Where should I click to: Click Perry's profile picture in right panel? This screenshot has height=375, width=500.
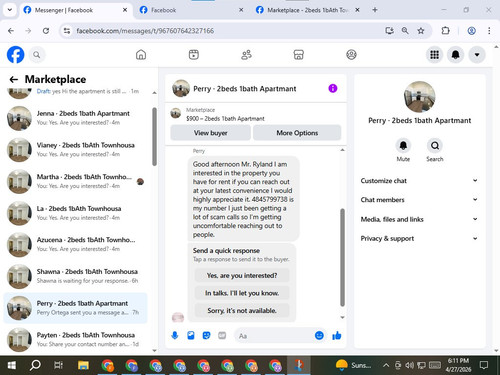click(x=419, y=97)
